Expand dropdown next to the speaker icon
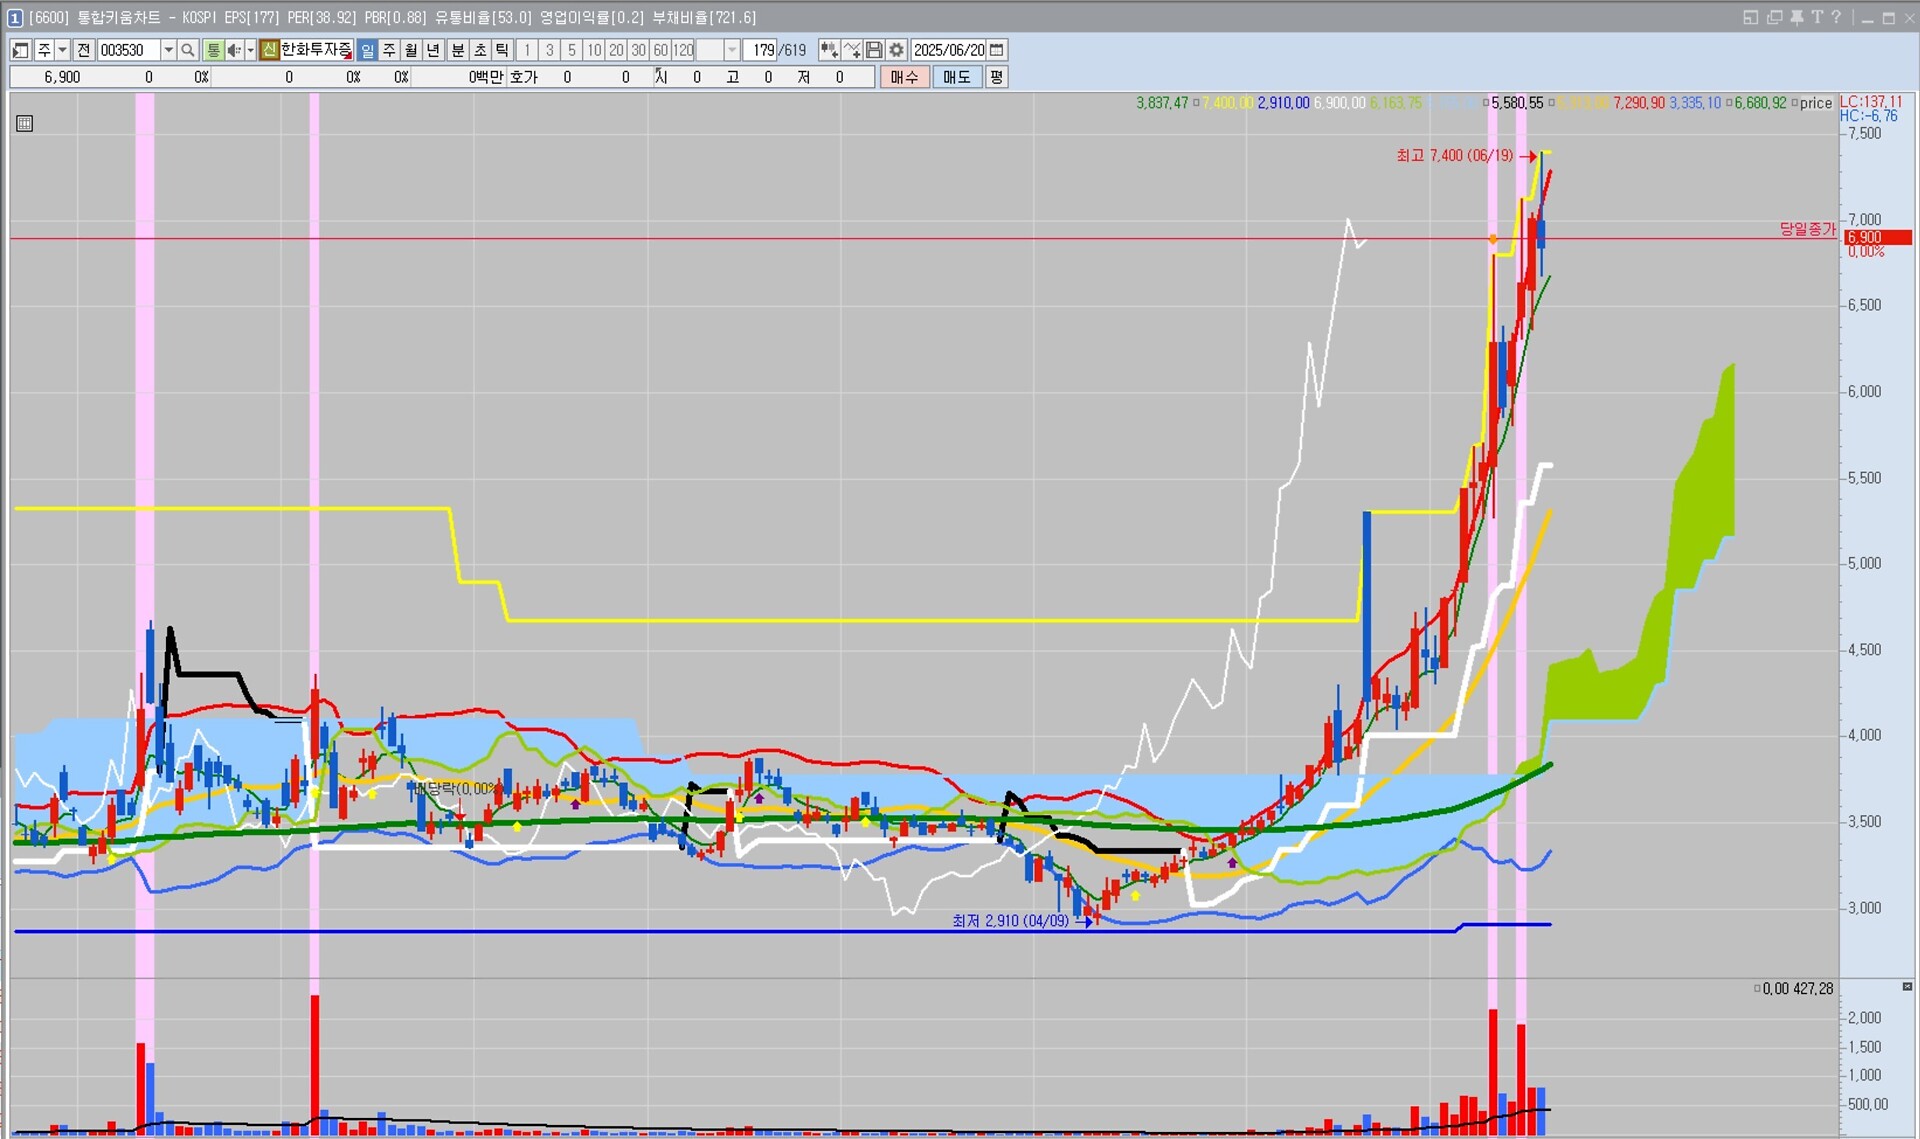 coord(250,50)
